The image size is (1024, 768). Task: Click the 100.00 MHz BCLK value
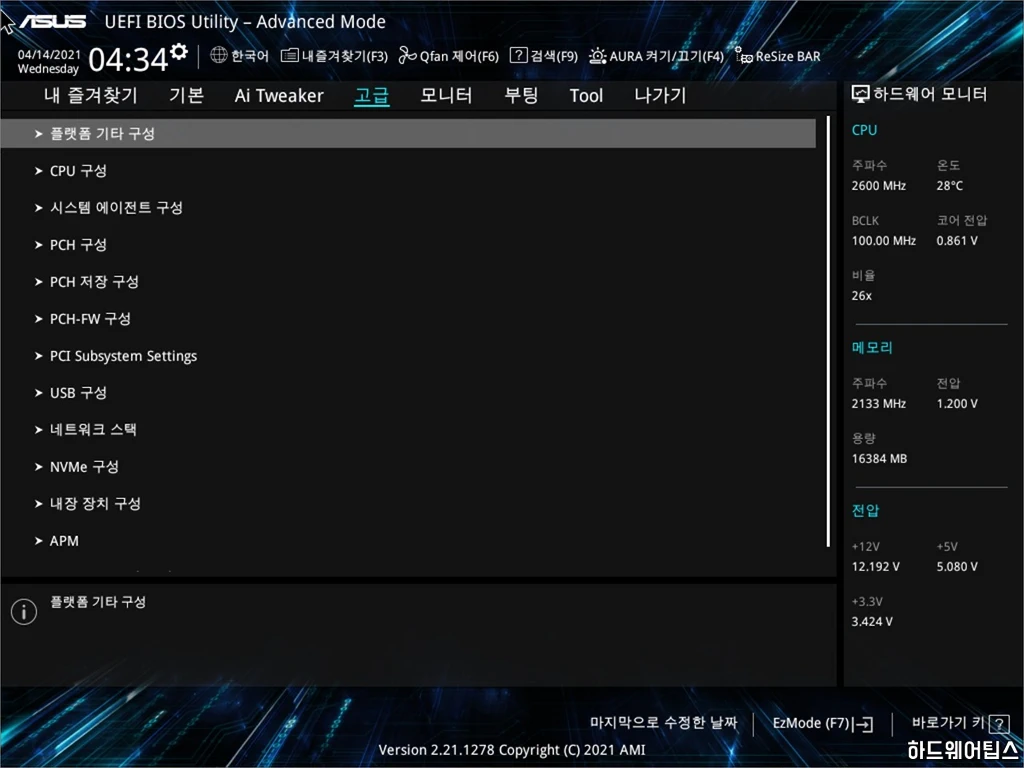click(884, 241)
